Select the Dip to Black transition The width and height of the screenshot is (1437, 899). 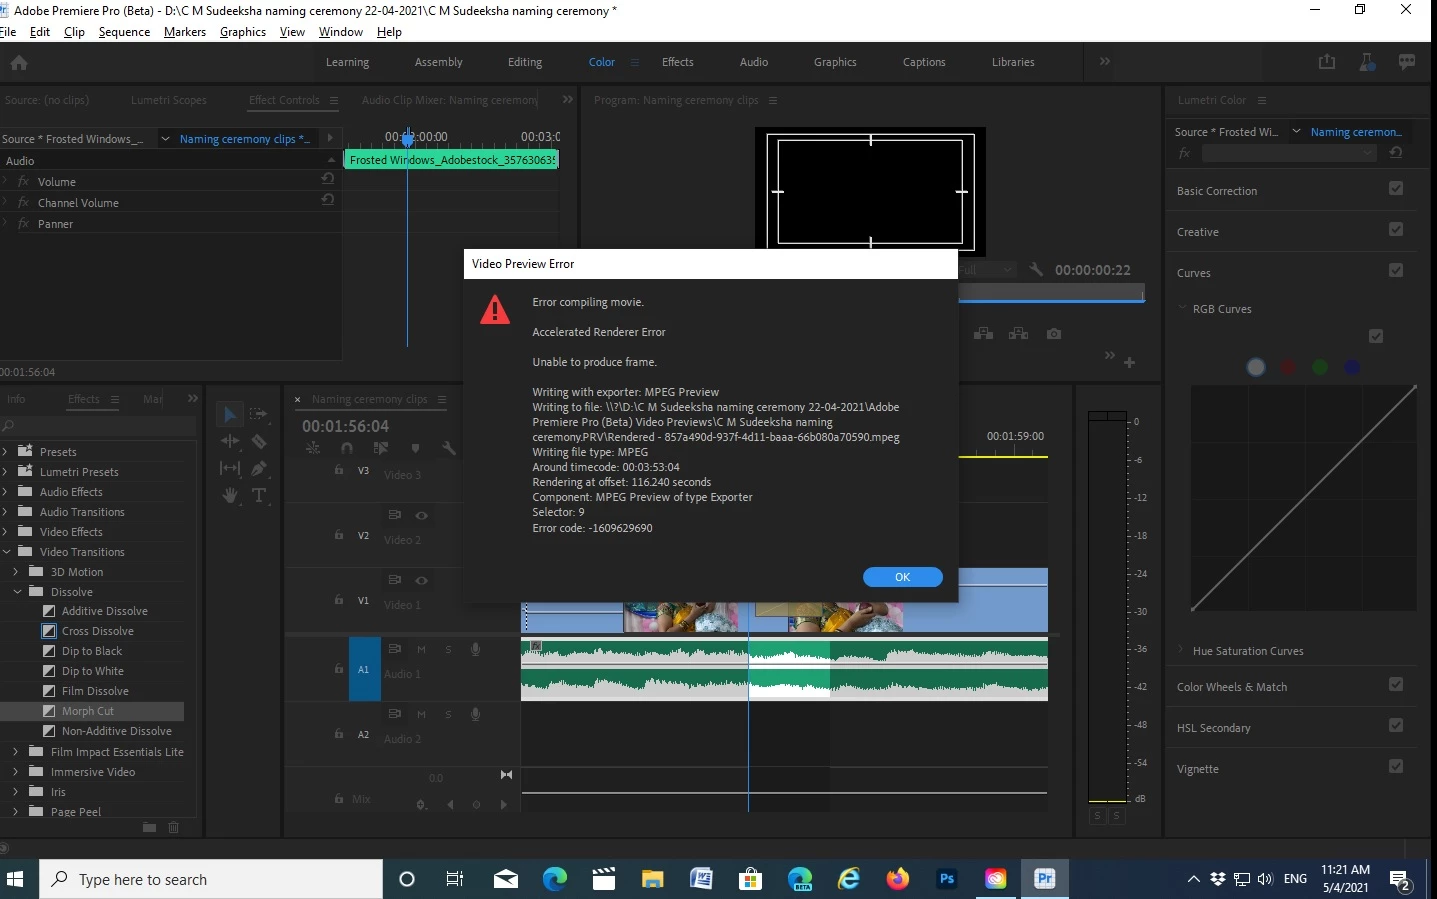click(92, 651)
